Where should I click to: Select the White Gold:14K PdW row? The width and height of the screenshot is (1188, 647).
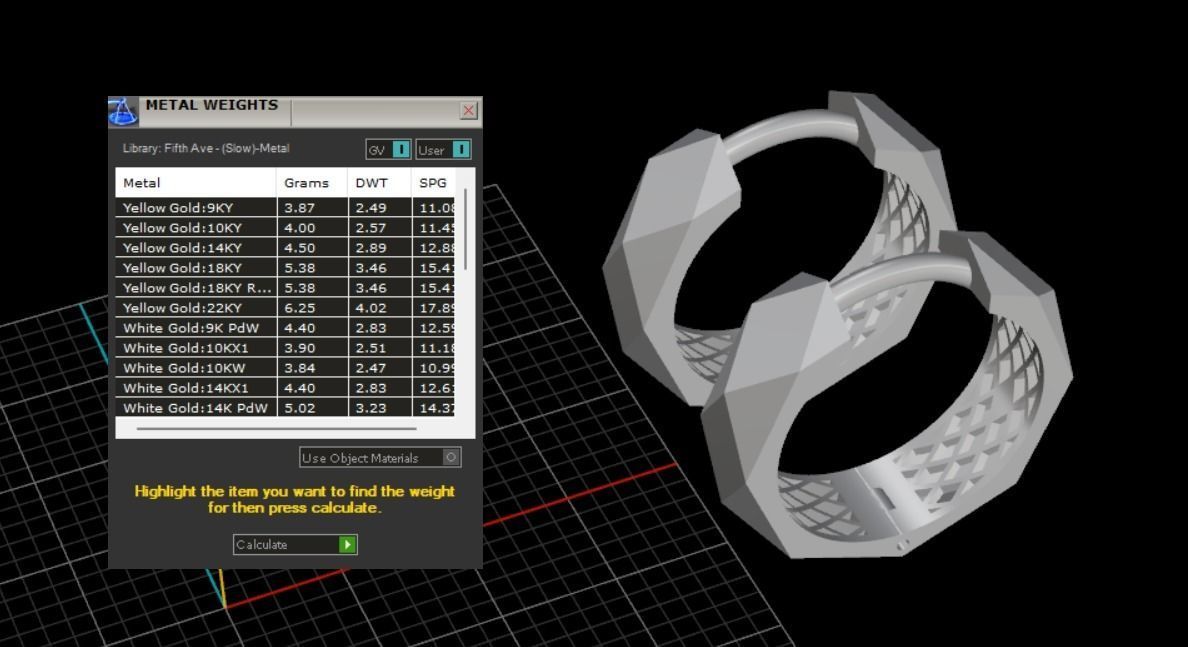tap(285, 408)
